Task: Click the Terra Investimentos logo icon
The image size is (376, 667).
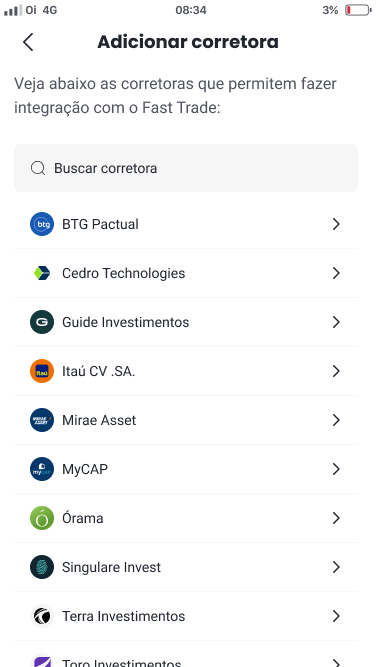Action: coord(42,616)
